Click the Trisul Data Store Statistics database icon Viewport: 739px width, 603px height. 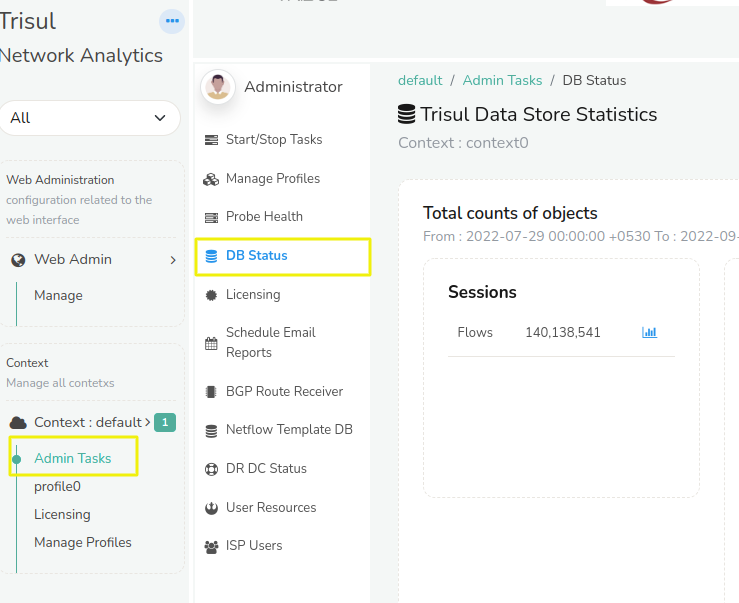click(407, 114)
